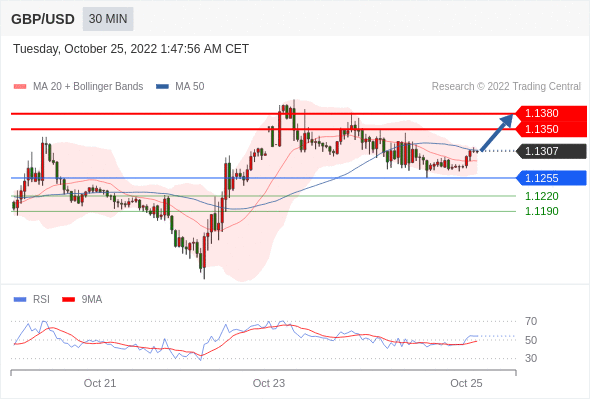Click the 1.1190 support price label
Image resolution: width=590 pixels, height=400 pixels.
click(542, 211)
